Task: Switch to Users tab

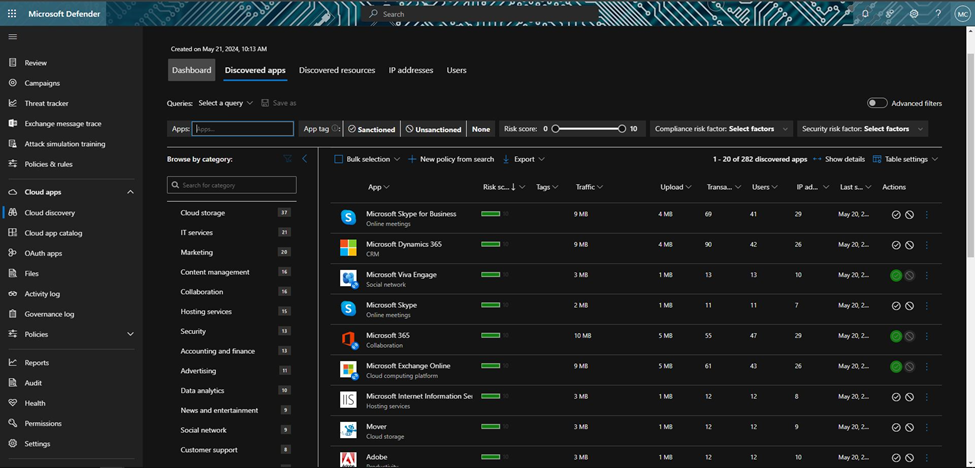Action: click(x=456, y=70)
